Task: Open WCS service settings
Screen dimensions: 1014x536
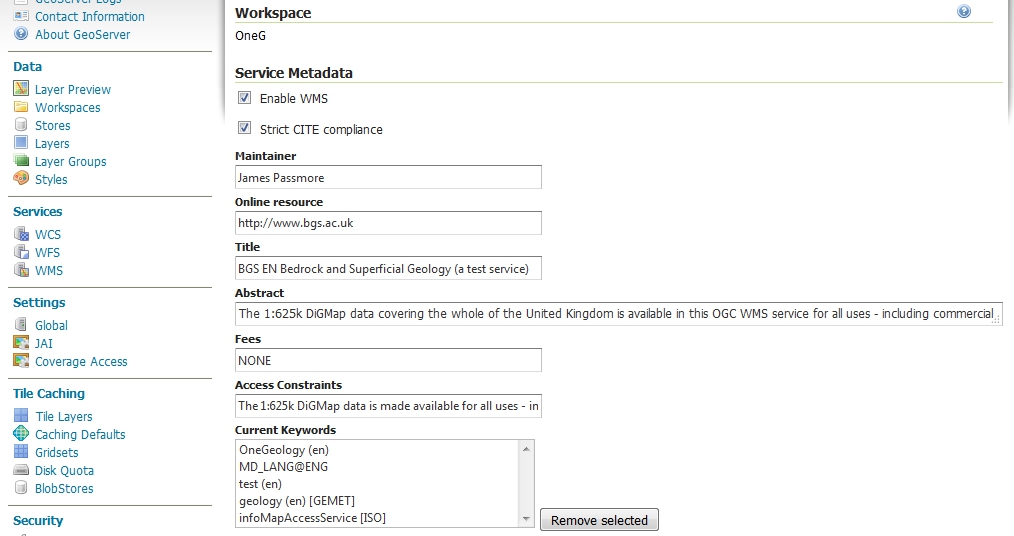Action: coord(48,235)
